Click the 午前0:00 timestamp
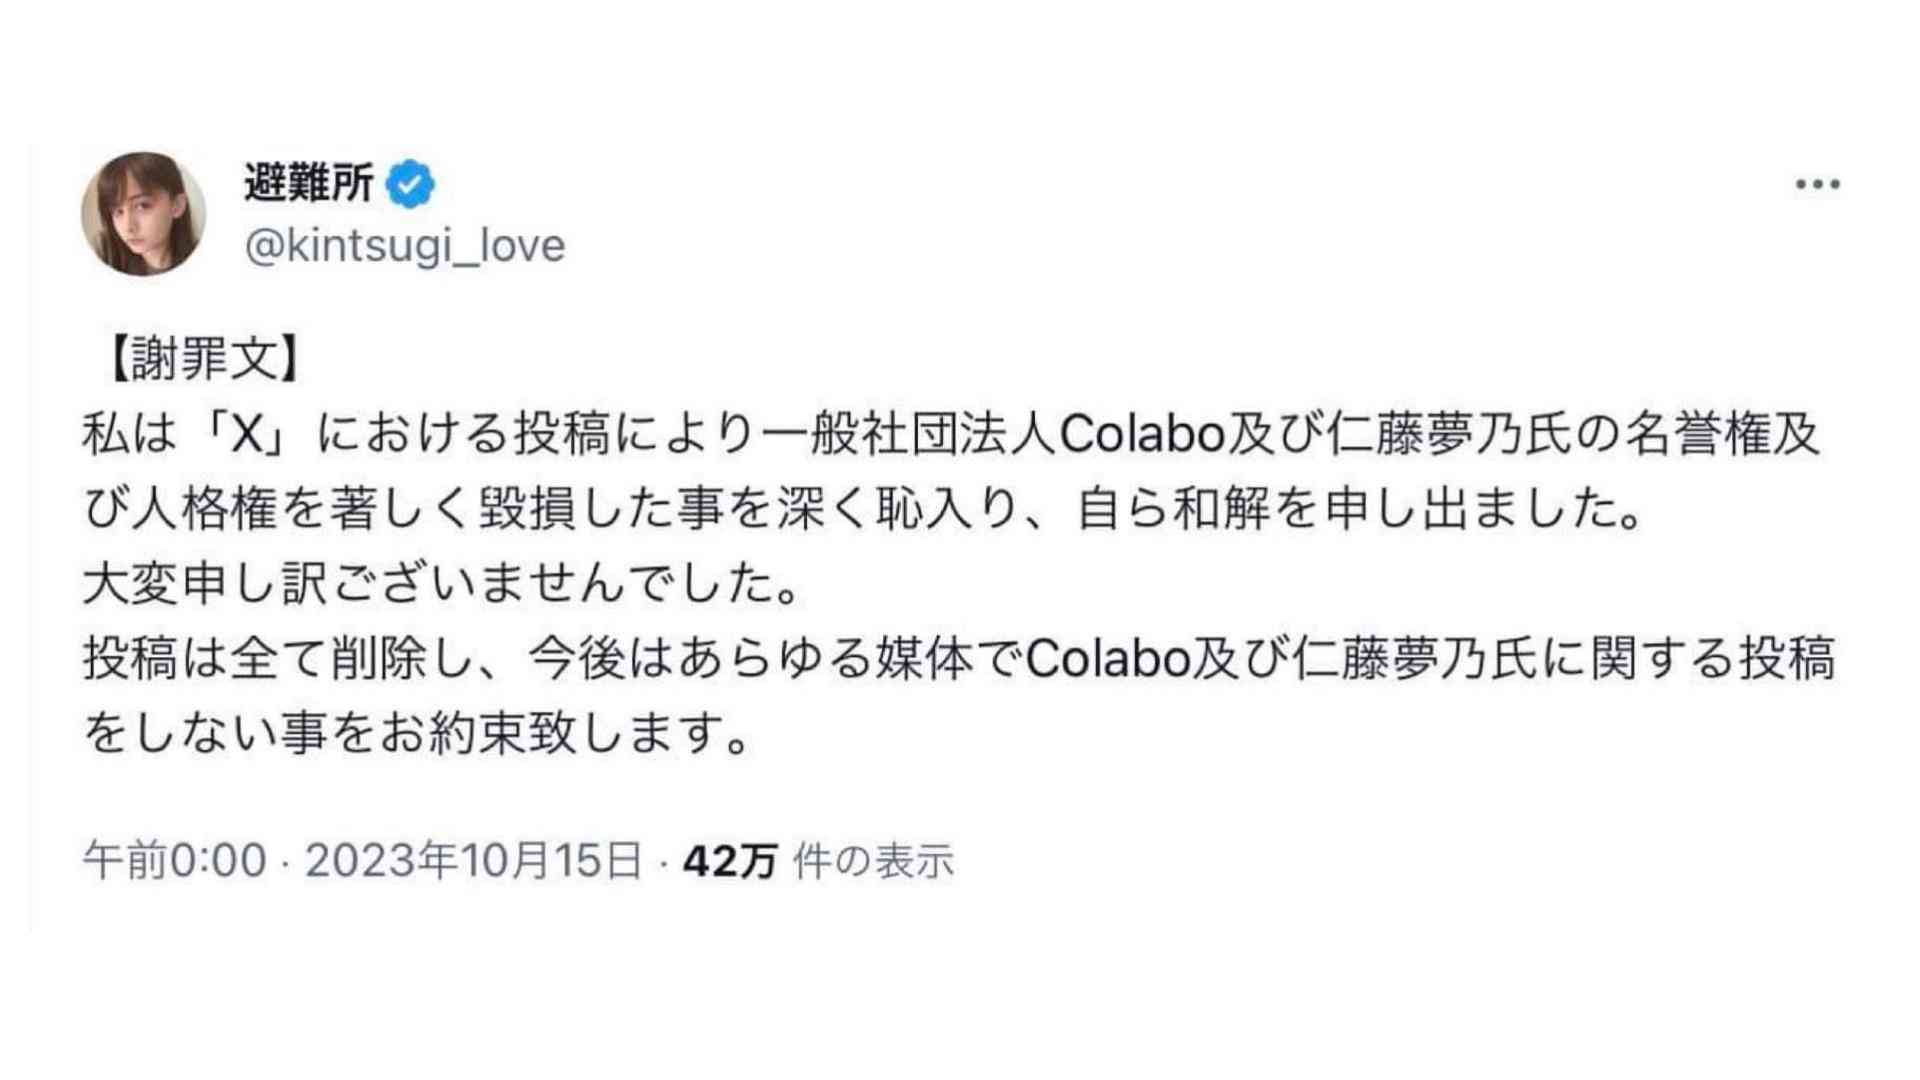The width and height of the screenshot is (1920, 1080). click(175, 861)
